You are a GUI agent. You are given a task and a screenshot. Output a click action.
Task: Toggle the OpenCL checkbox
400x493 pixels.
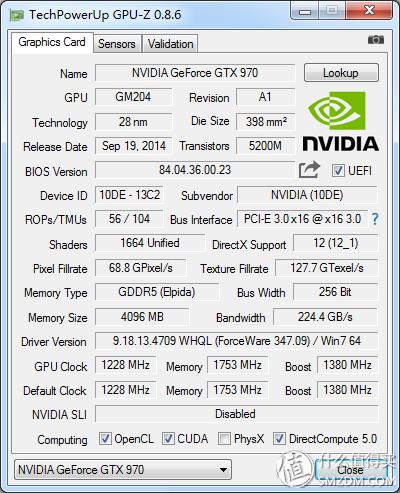(x=105, y=439)
